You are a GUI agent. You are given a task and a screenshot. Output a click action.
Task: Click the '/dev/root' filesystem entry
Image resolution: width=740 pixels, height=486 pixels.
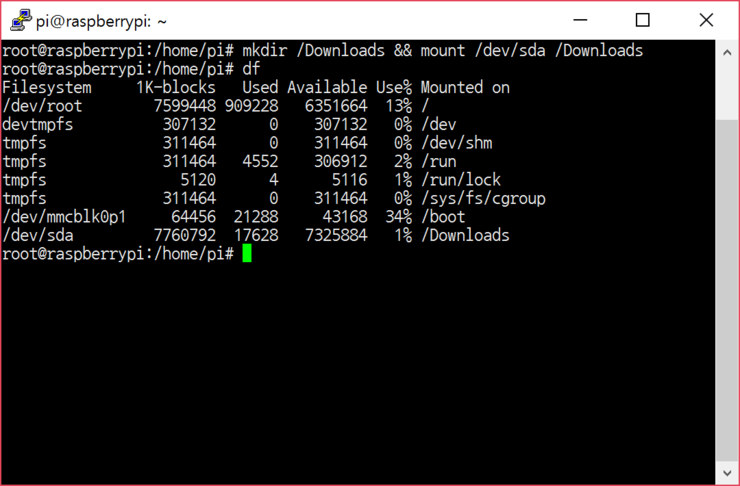(x=42, y=106)
